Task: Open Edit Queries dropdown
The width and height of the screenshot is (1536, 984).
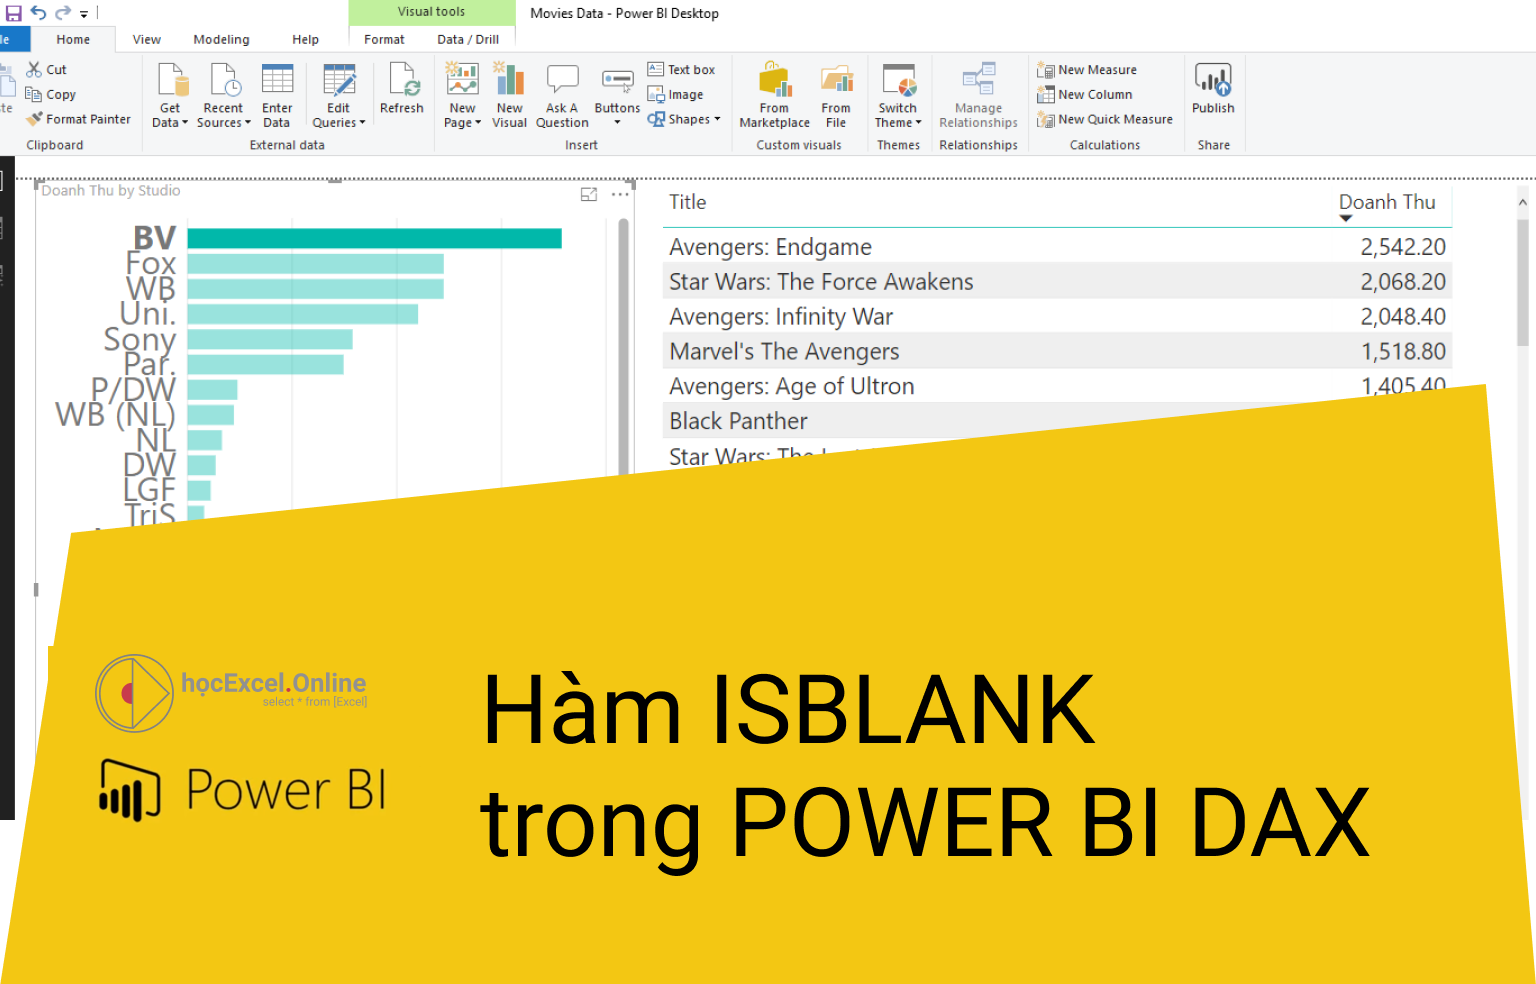Action: click(x=339, y=96)
